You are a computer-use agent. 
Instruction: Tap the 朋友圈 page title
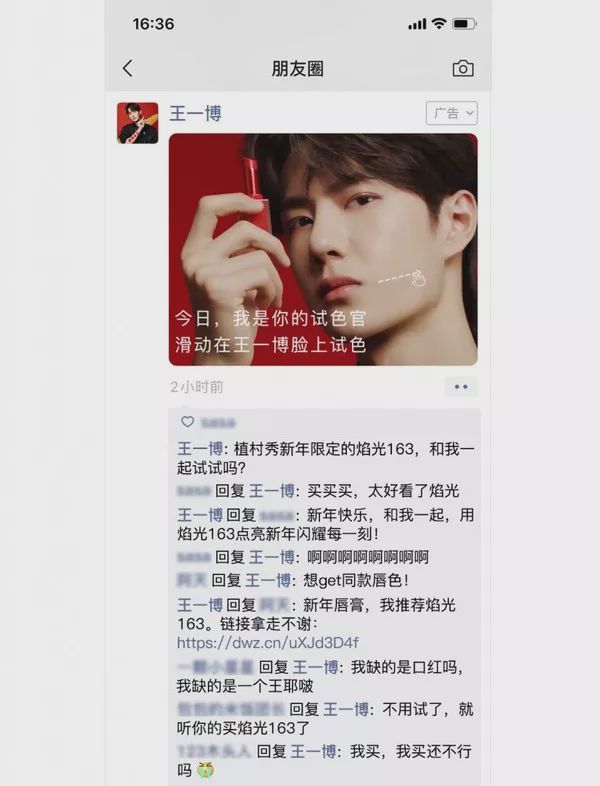pos(298,69)
